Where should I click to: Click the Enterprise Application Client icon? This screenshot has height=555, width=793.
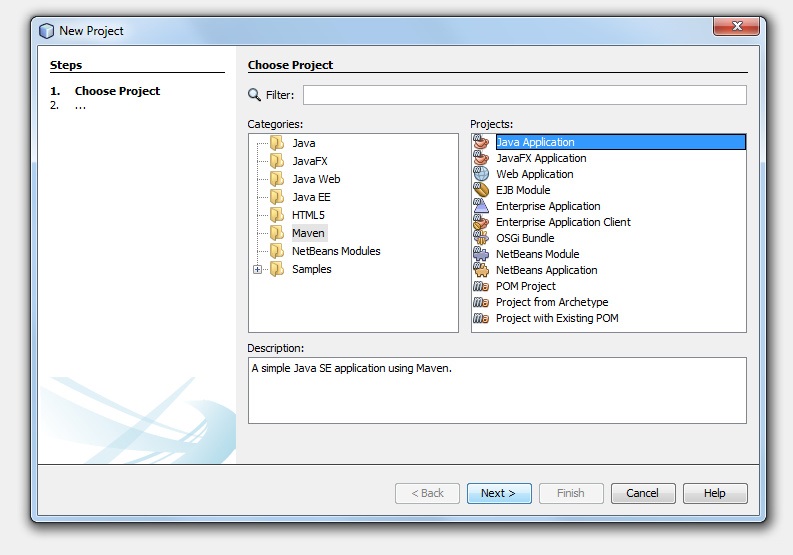[481, 222]
